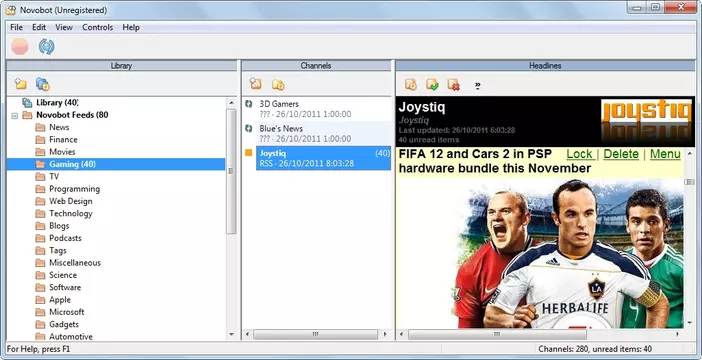Viewport: 702px width, 360px height.
Task: Select the Podcasts folder
Action: (x=65, y=238)
